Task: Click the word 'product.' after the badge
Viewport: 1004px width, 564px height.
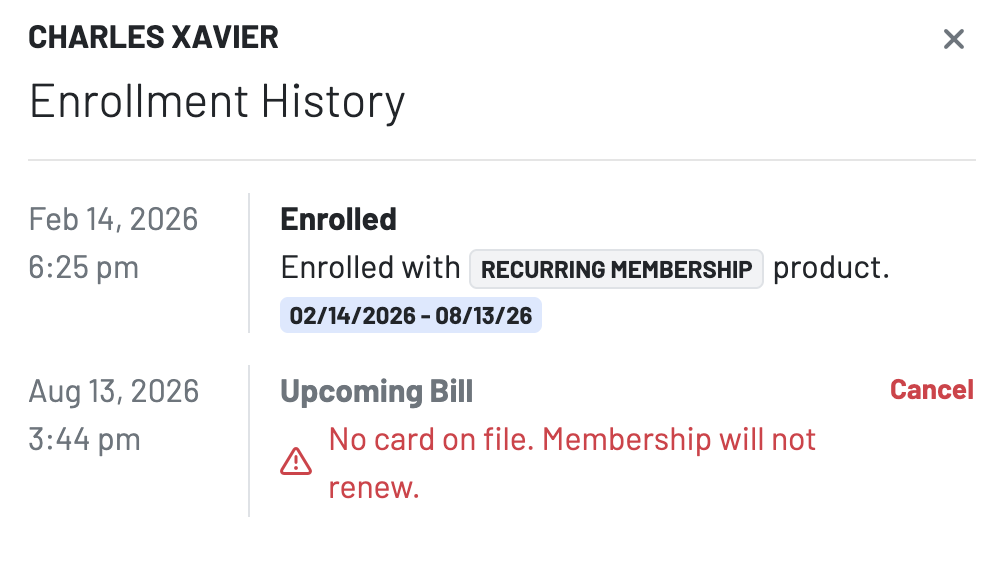Action: tap(831, 269)
